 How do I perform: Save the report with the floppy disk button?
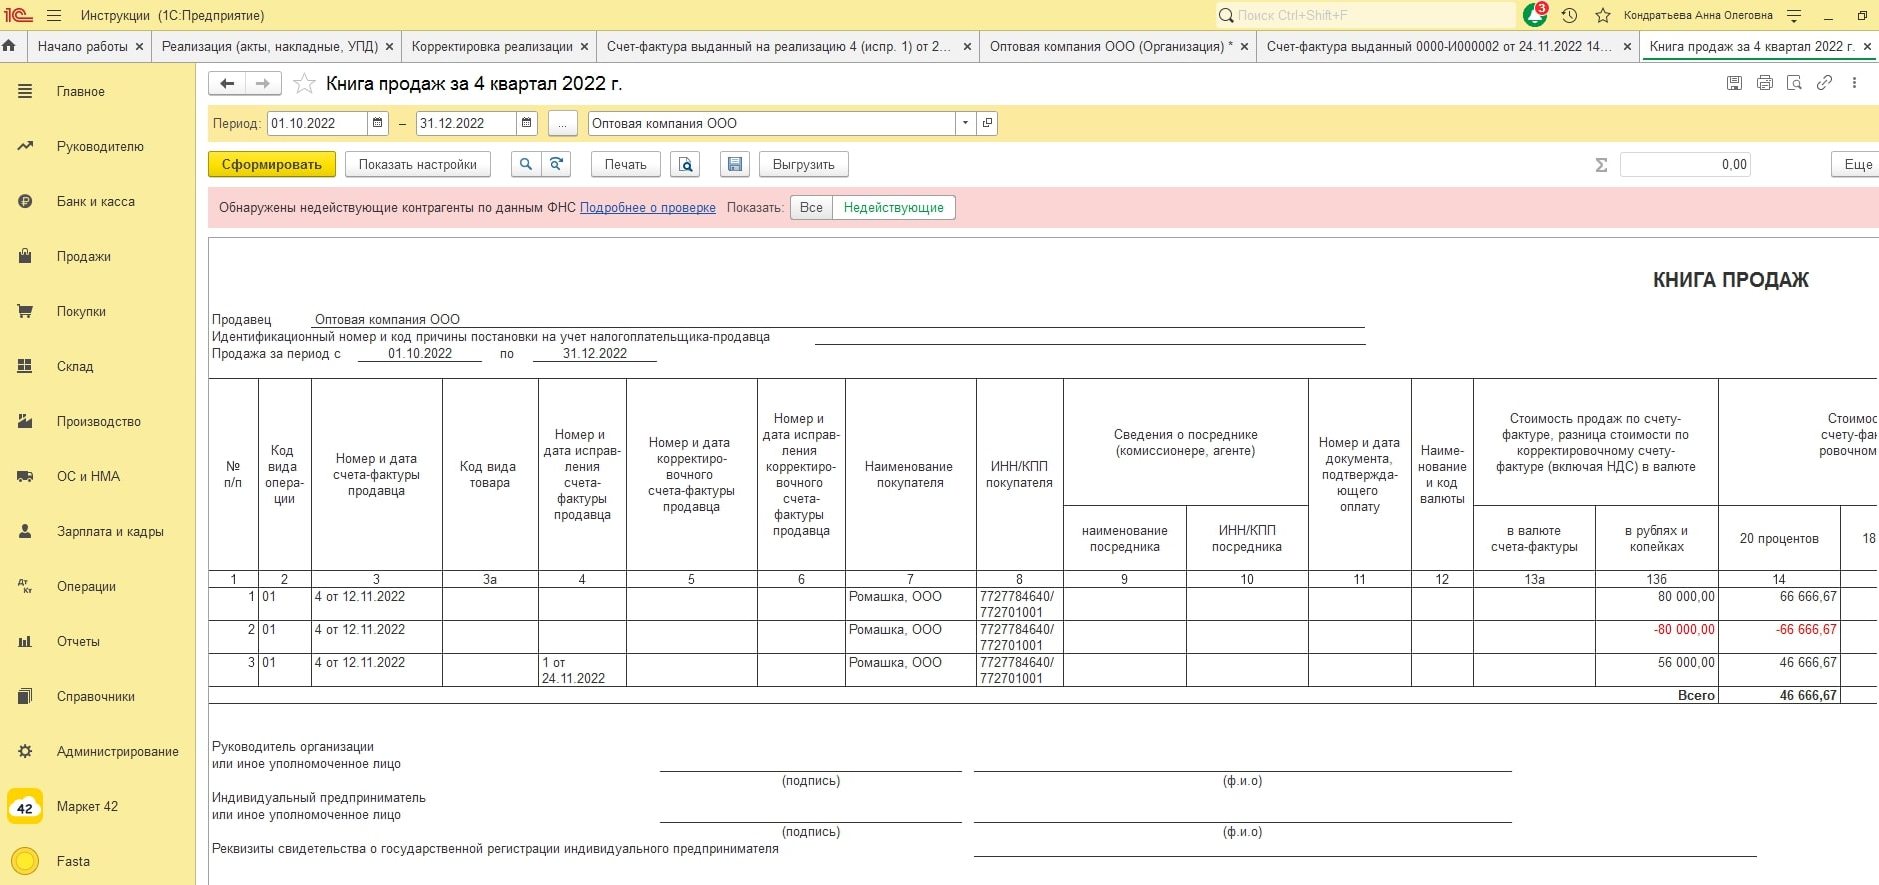pyautogui.click(x=735, y=164)
